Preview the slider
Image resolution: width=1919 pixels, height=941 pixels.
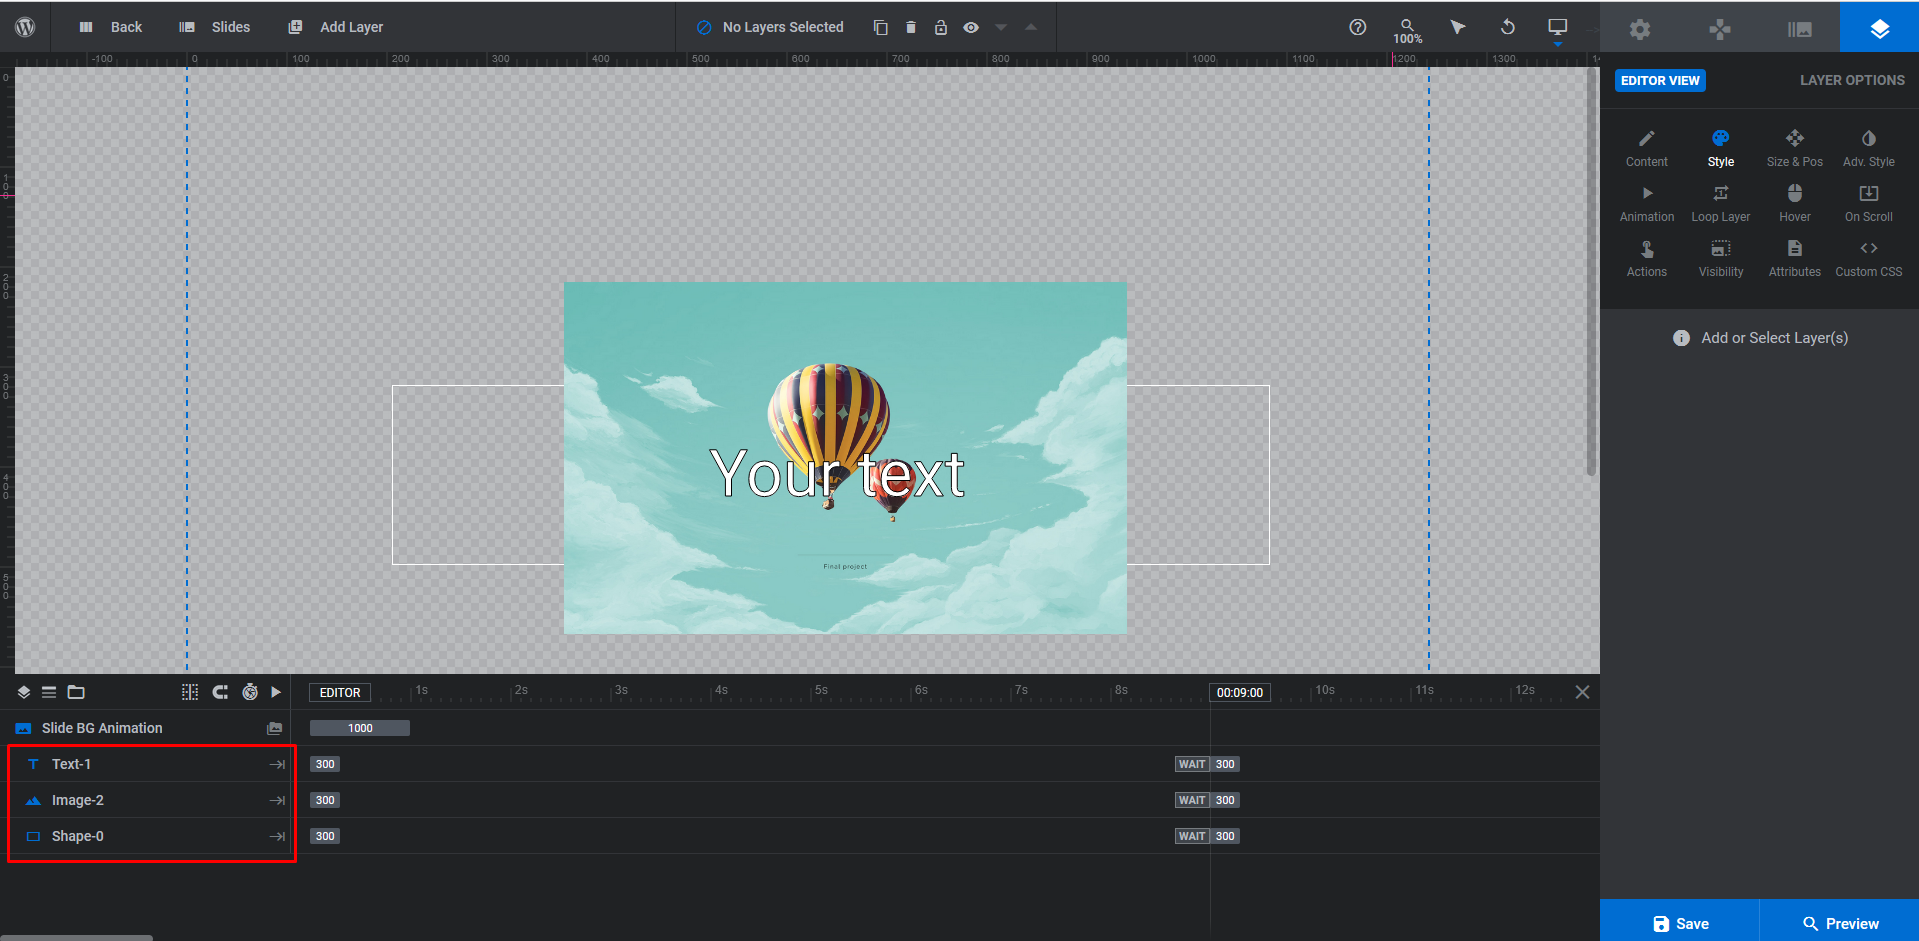click(x=1840, y=922)
